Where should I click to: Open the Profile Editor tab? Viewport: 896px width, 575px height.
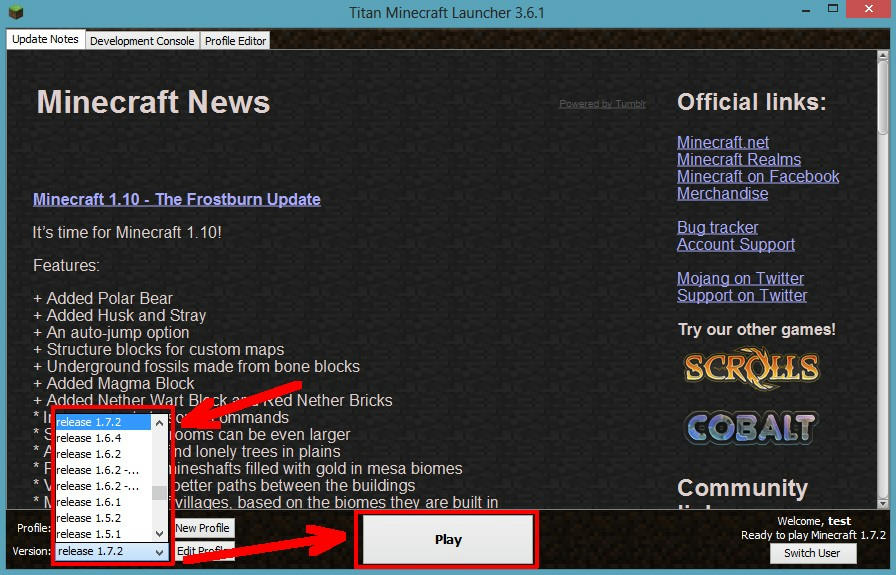click(235, 41)
